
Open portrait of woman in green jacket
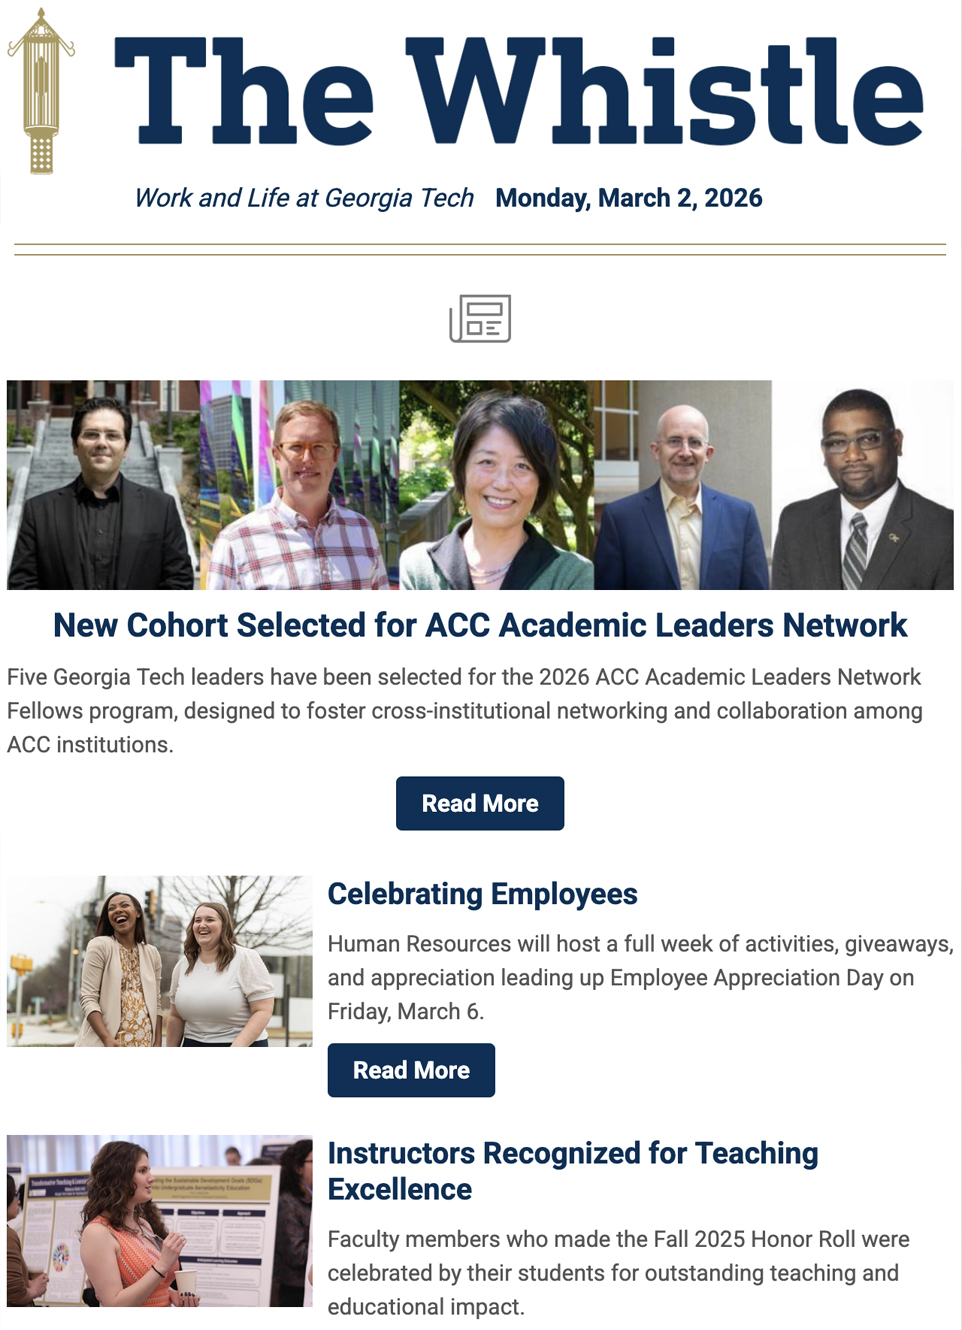point(497,485)
